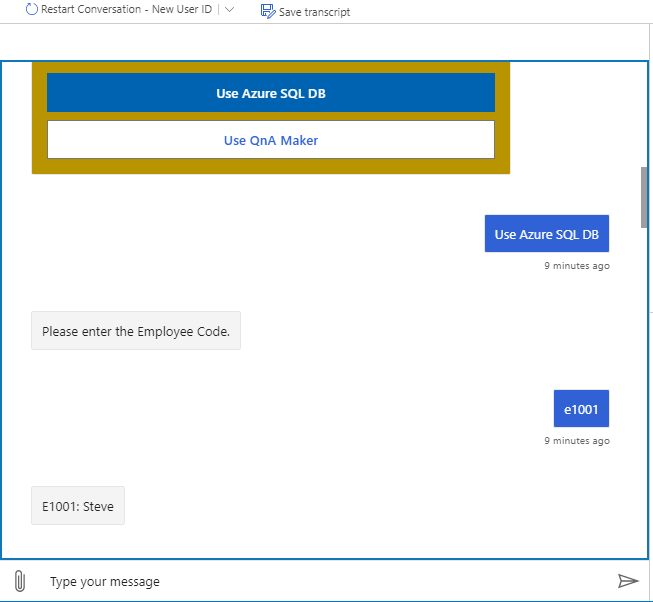Select the sent Use Azure SQL DB message
This screenshot has width=653, height=602.
point(547,234)
